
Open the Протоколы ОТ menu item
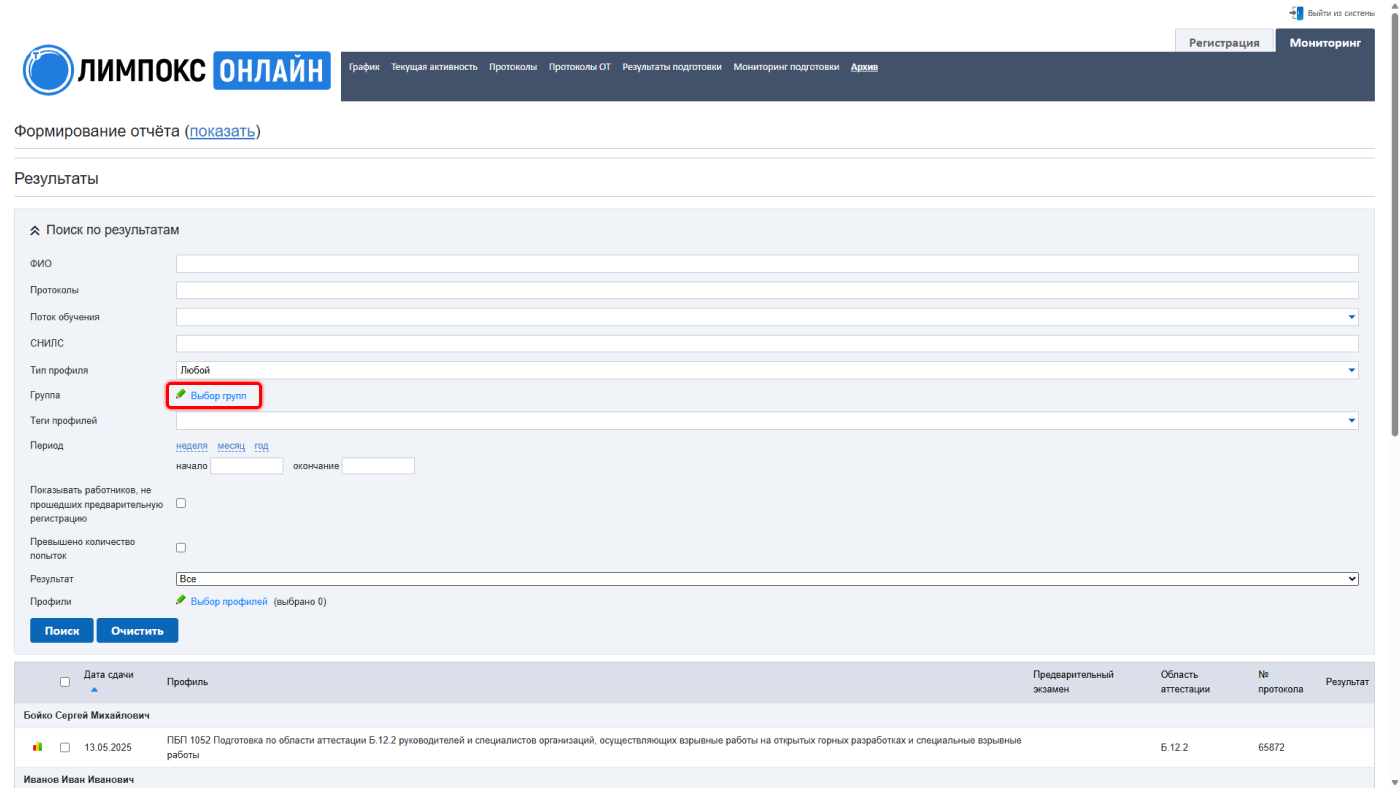[x=580, y=67]
